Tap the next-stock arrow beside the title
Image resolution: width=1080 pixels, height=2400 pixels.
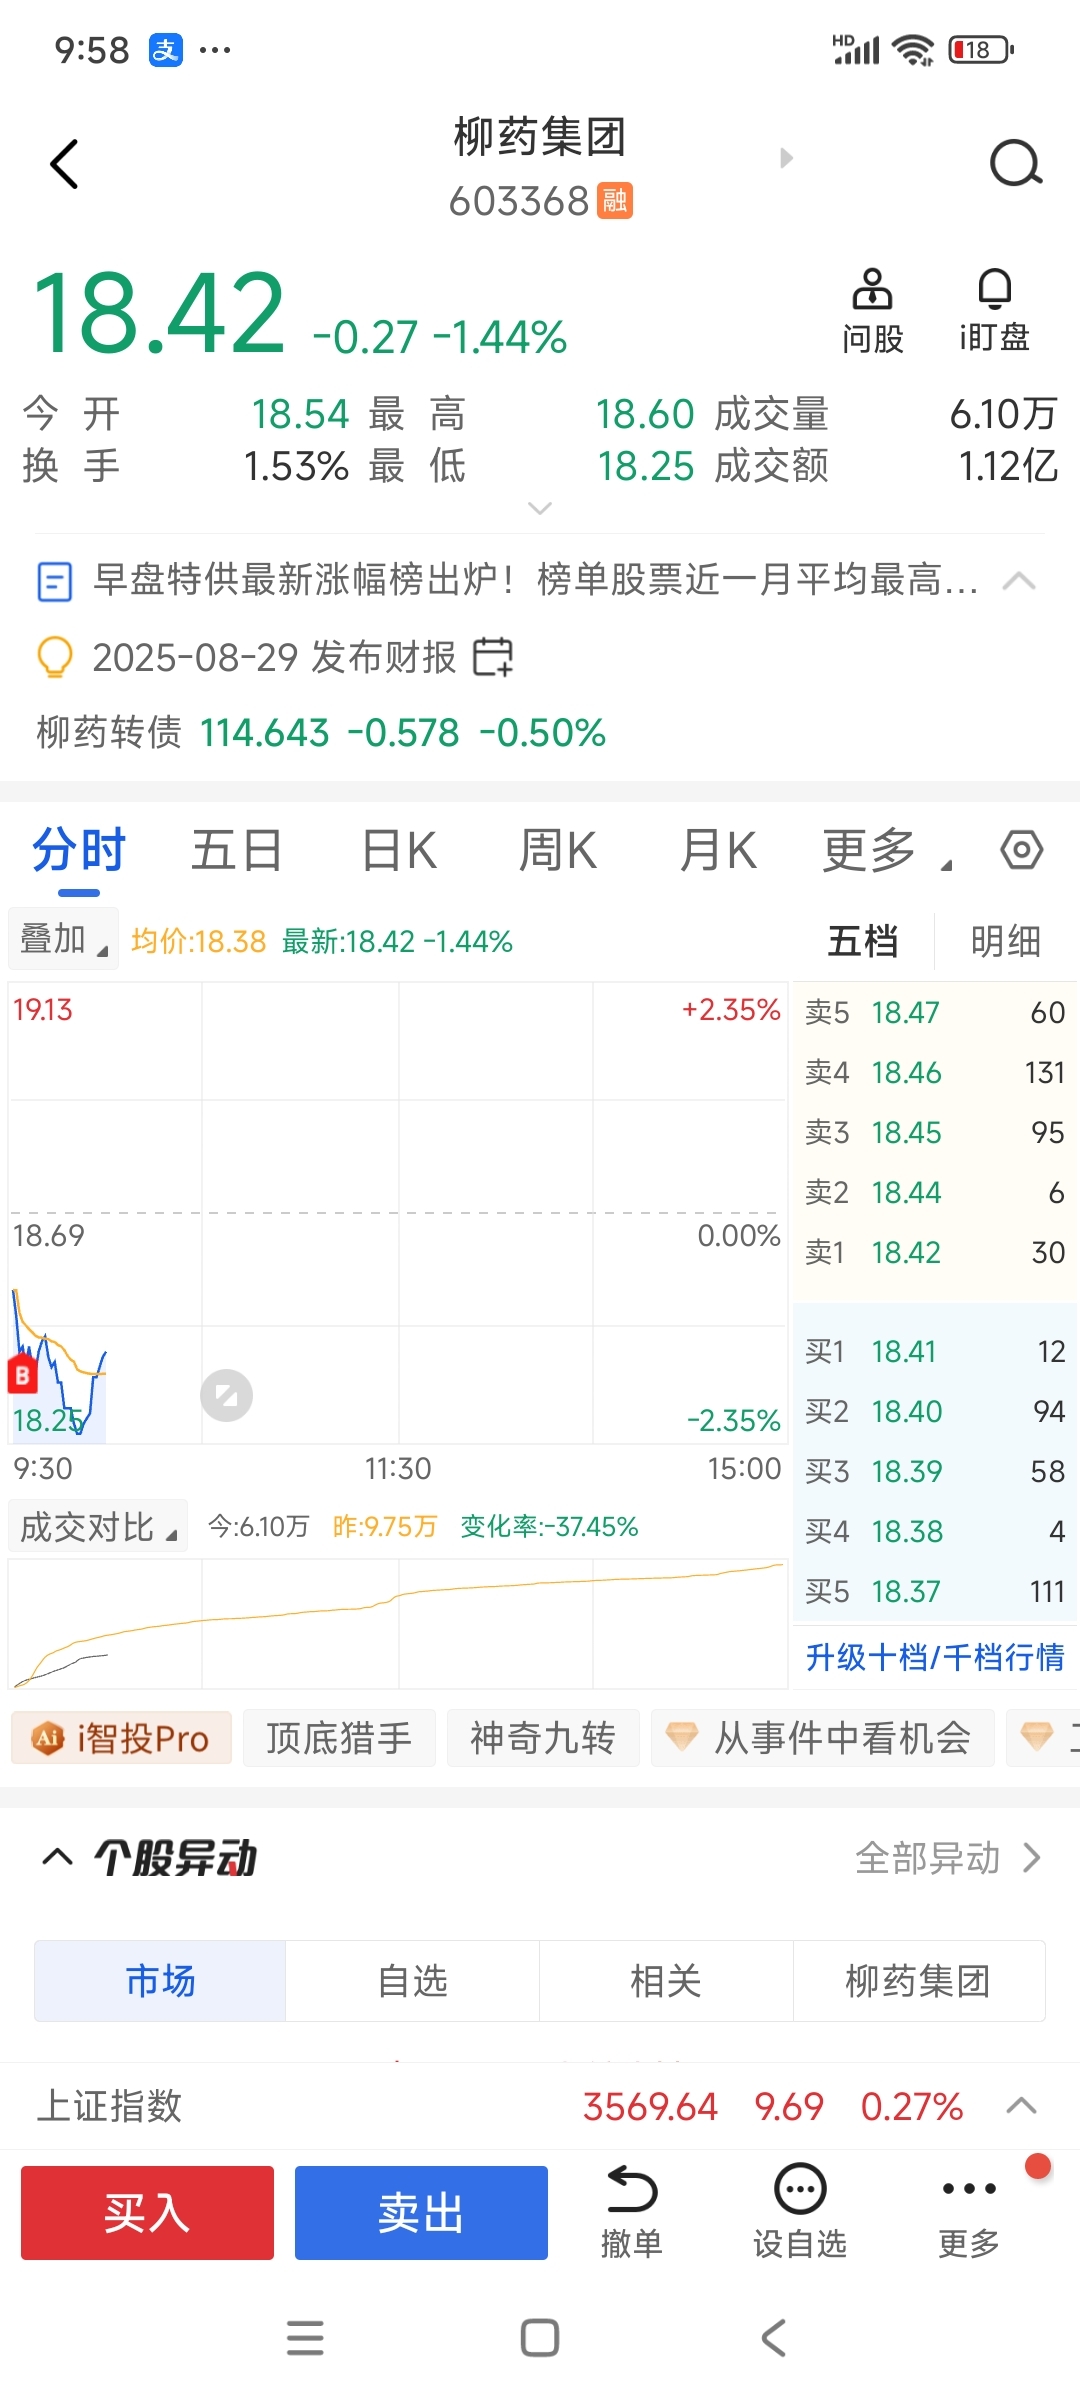coord(786,158)
